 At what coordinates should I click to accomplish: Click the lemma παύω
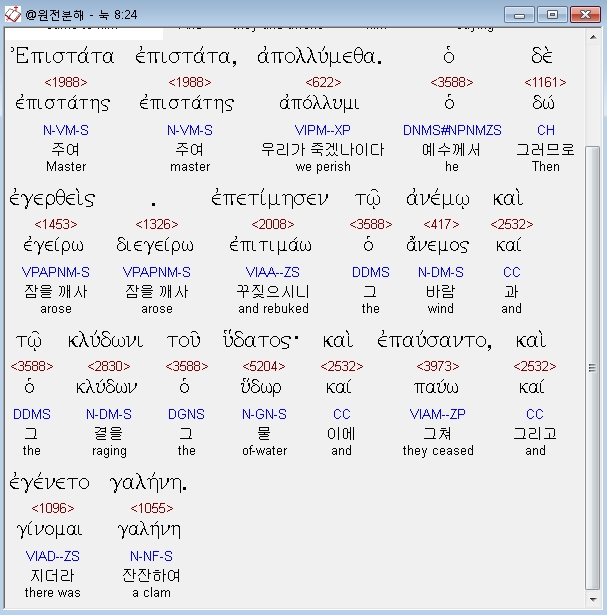[x=436, y=388]
